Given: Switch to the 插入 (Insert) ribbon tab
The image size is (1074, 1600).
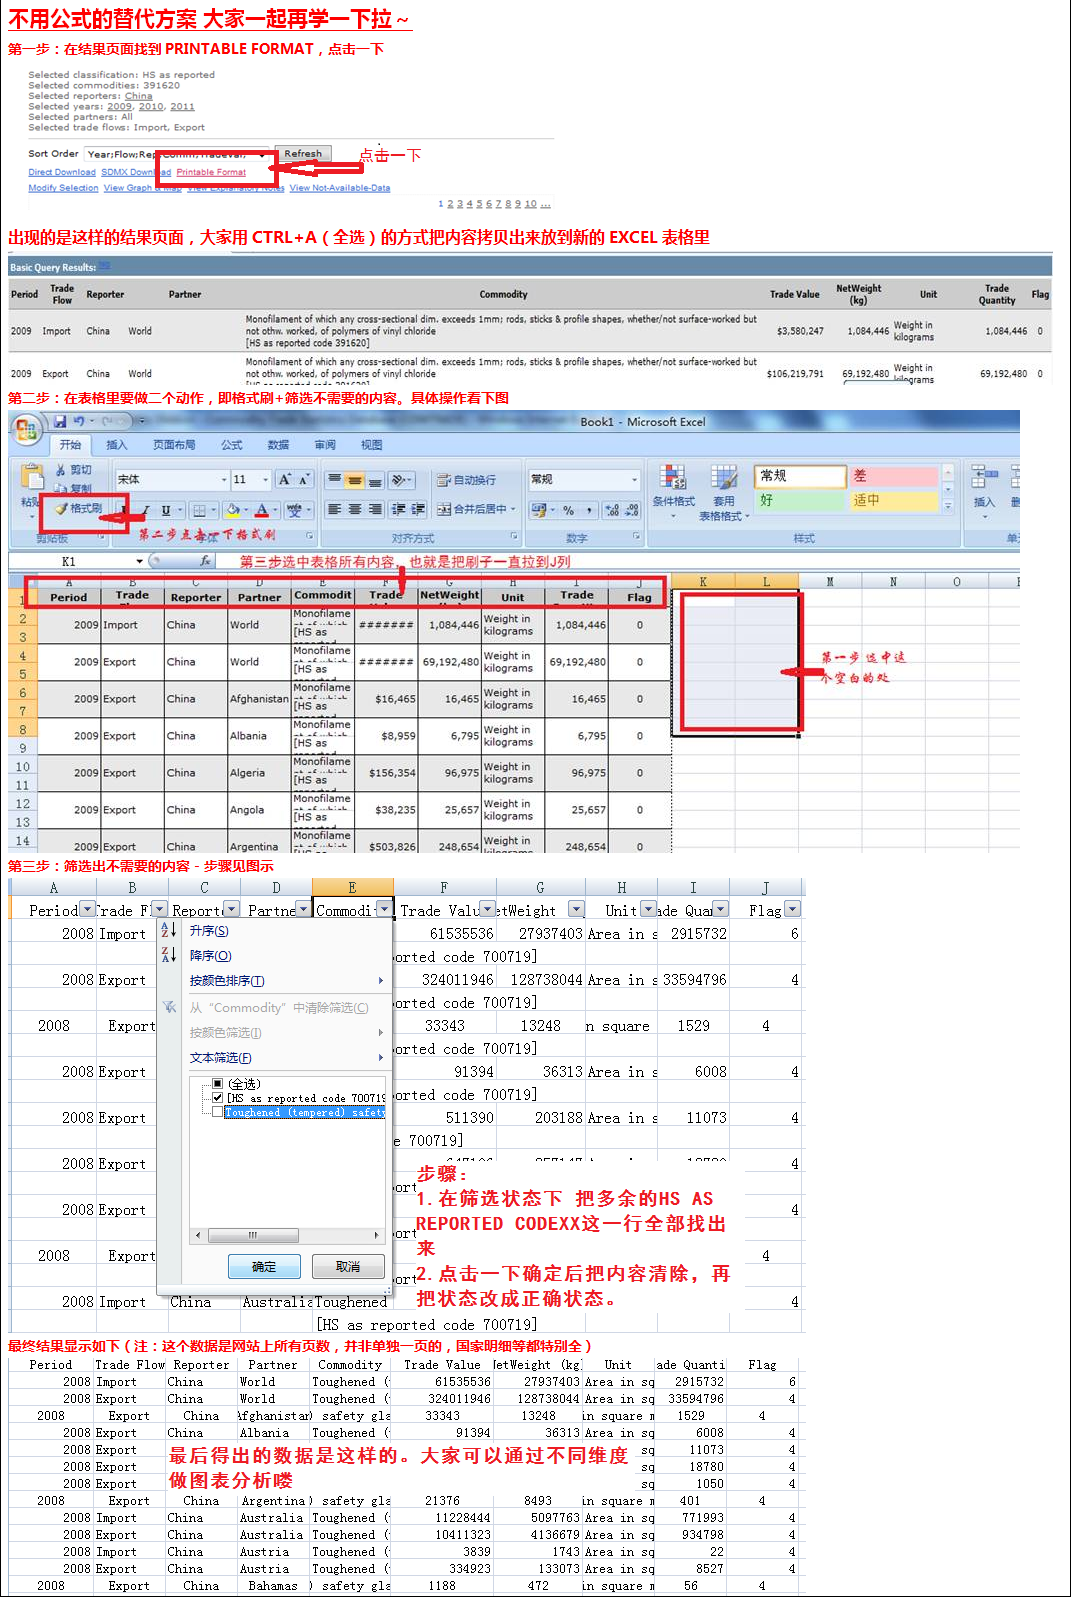Looking at the screenshot, I should pyautogui.click(x=117, y=445).
